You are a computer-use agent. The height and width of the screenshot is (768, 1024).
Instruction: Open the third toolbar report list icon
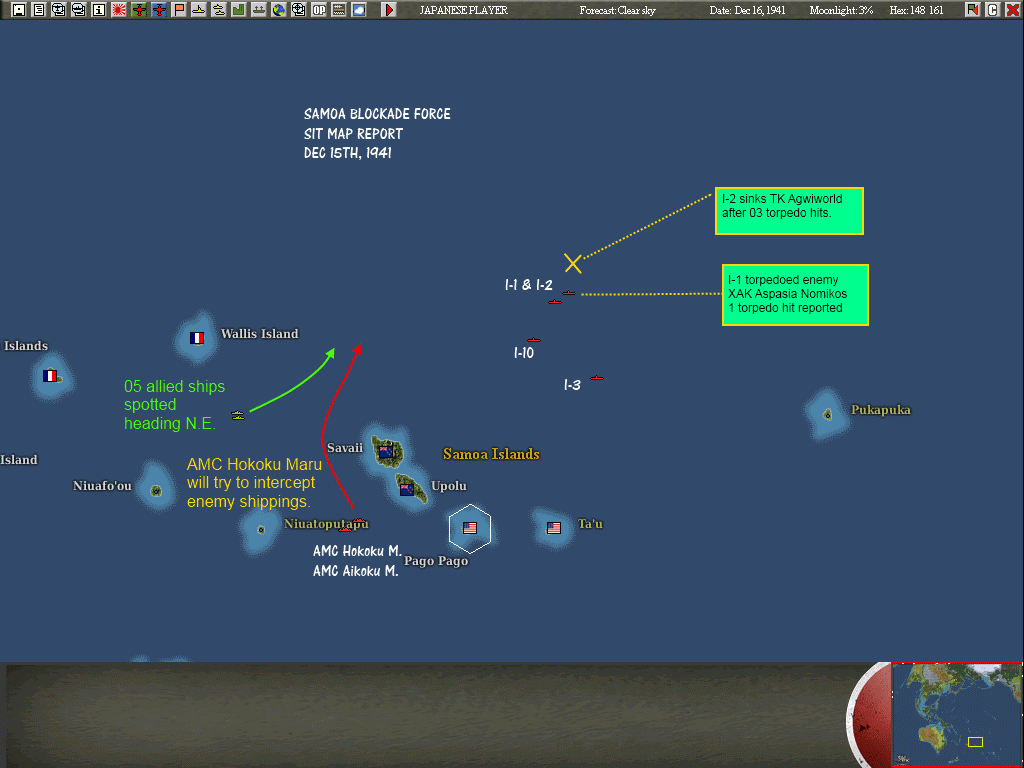(x=59, y=10)
